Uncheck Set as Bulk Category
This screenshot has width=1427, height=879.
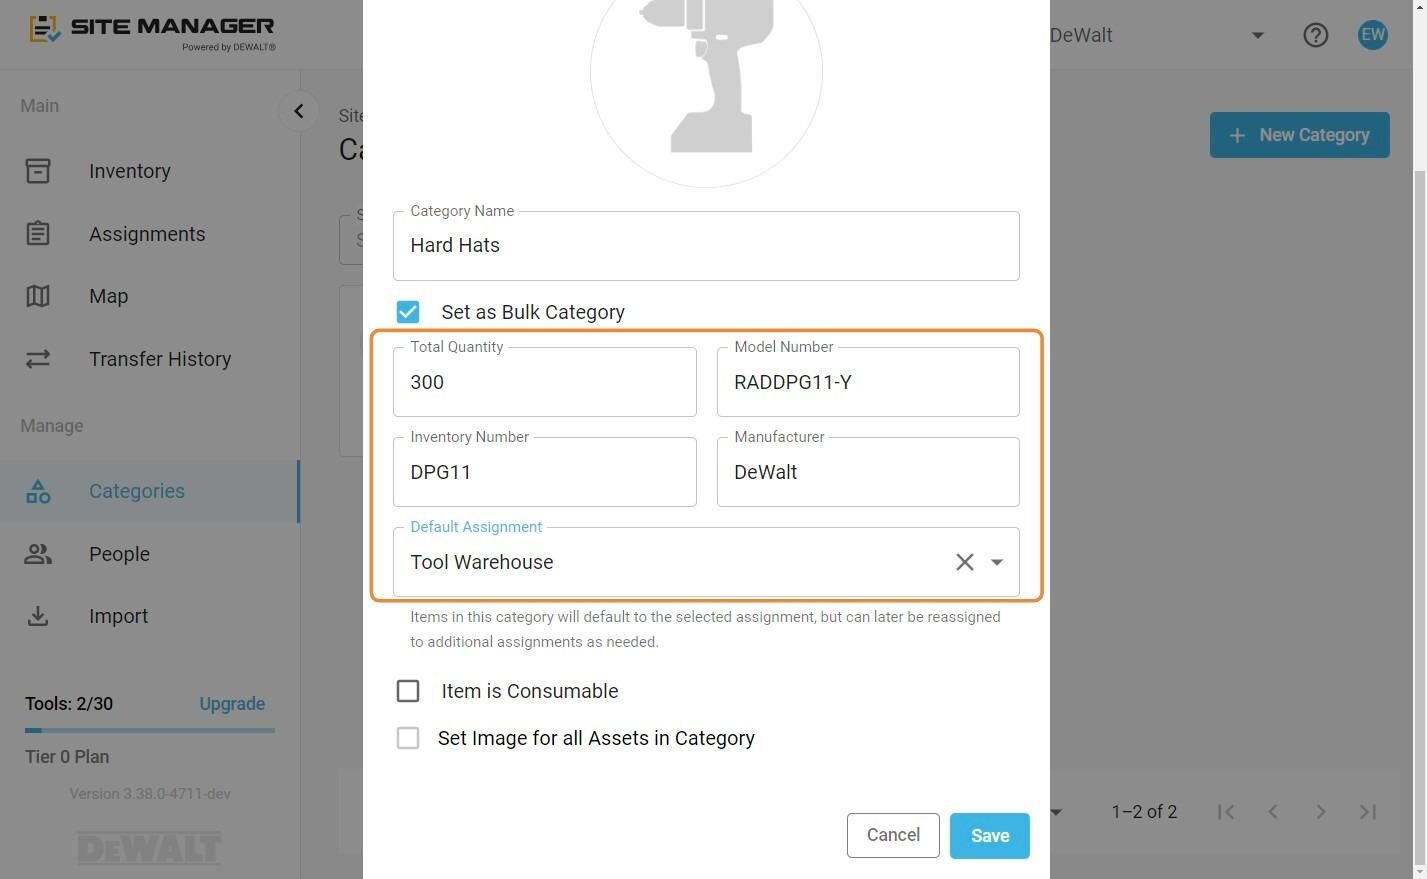[408, 312]
